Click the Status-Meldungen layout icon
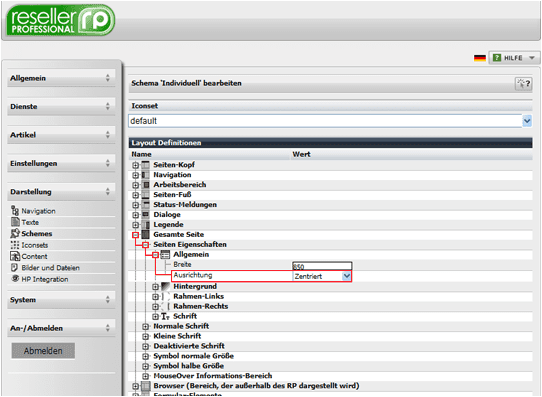542x397 pixels. (146, 205)
